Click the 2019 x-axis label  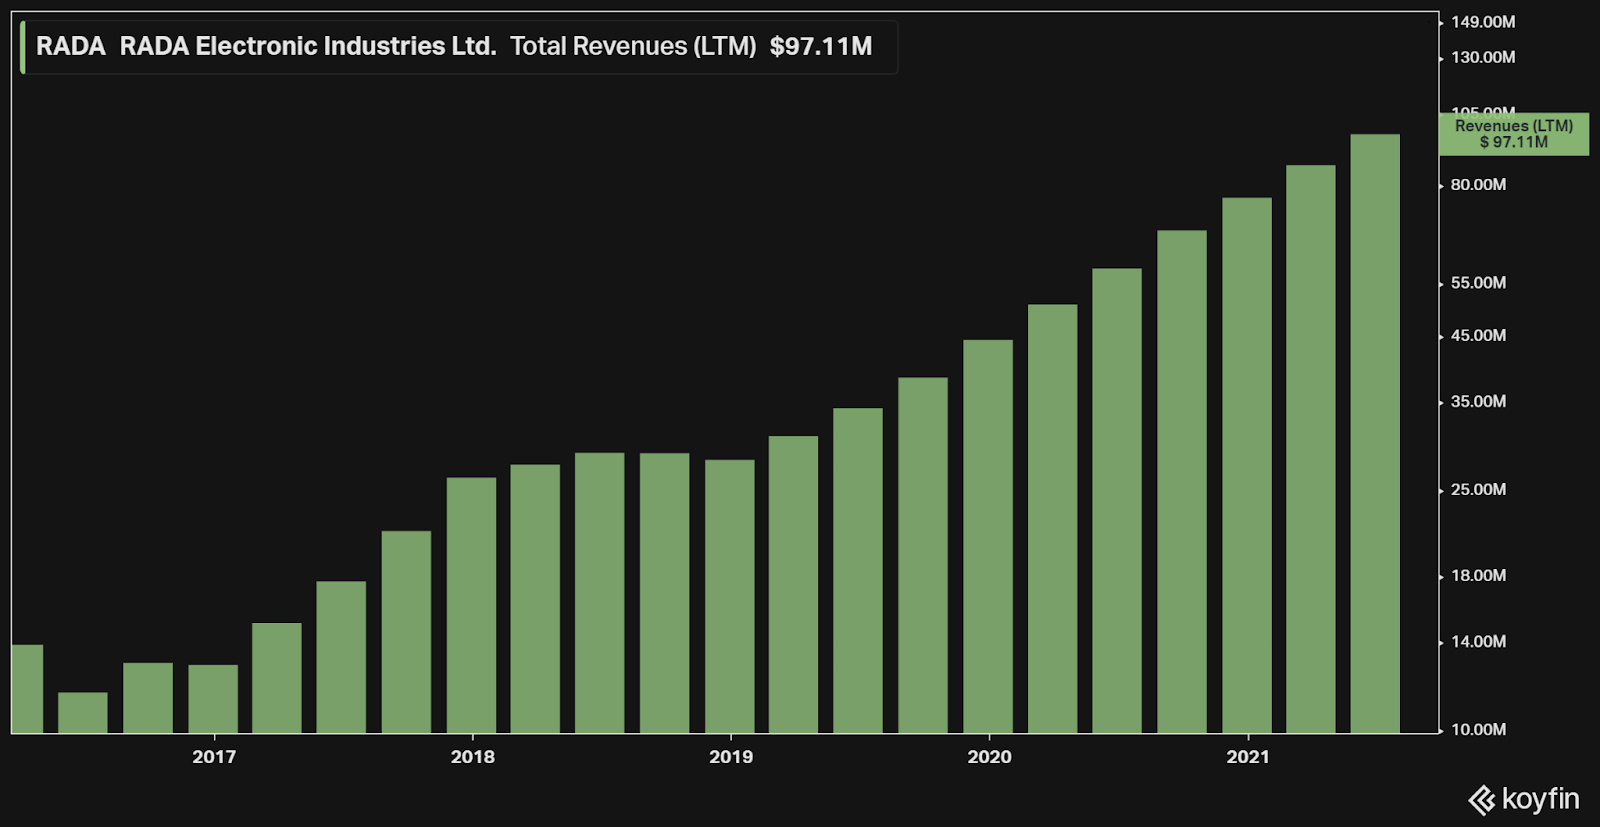pyautogui.click(x=731, y=757)
